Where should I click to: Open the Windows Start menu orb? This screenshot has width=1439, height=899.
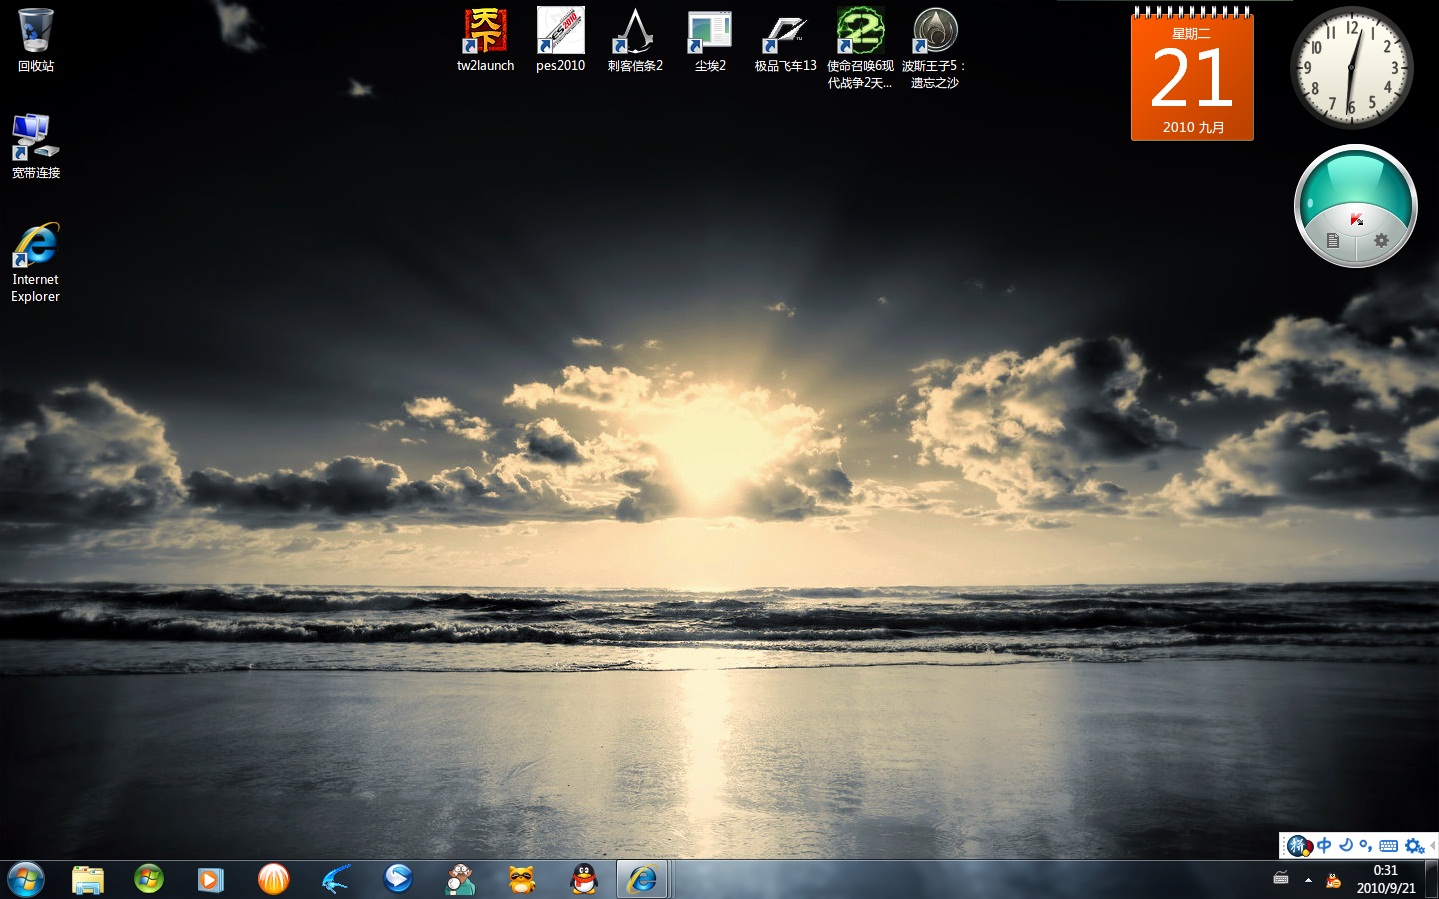click(x=26, y=879)
